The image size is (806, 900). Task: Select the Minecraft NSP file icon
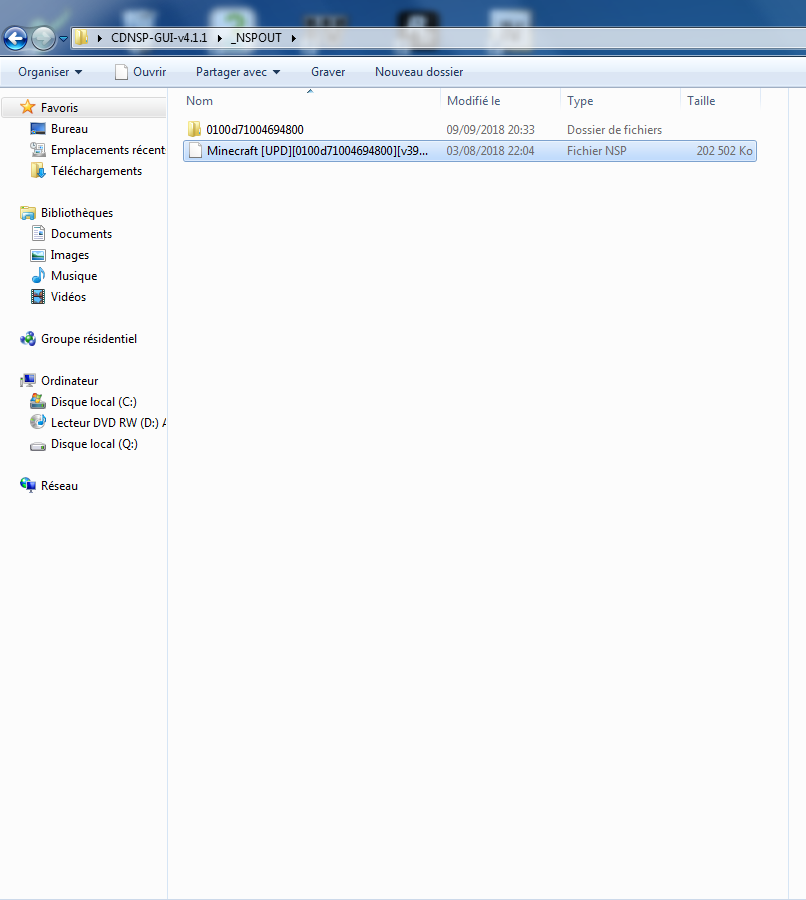[195, 150]
